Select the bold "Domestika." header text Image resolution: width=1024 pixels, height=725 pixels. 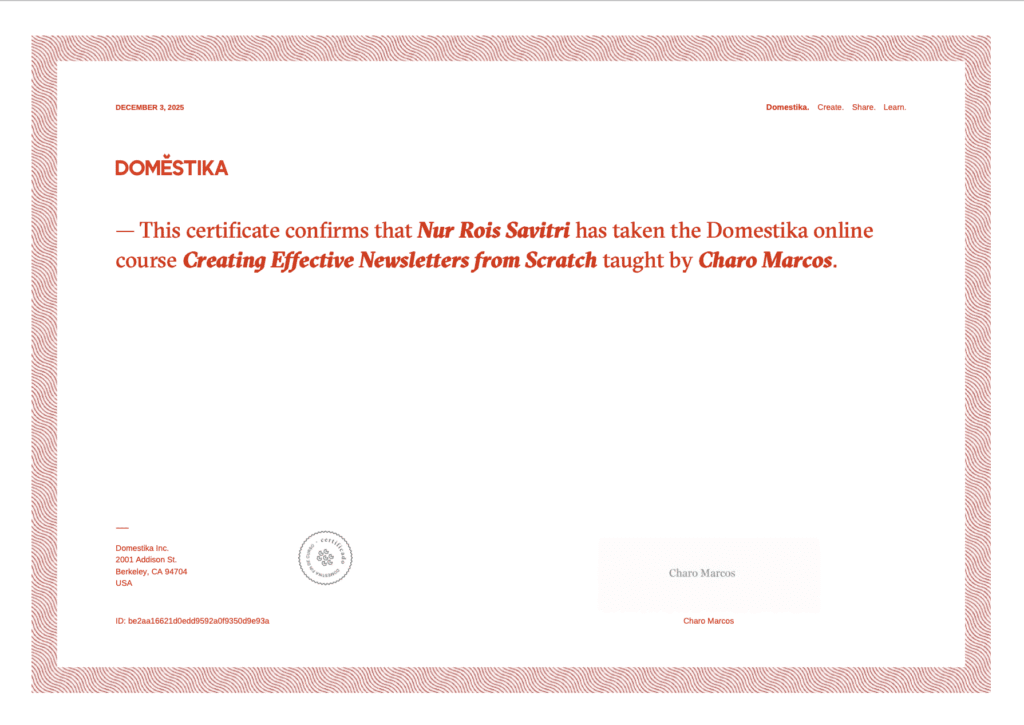coord(787,107)
